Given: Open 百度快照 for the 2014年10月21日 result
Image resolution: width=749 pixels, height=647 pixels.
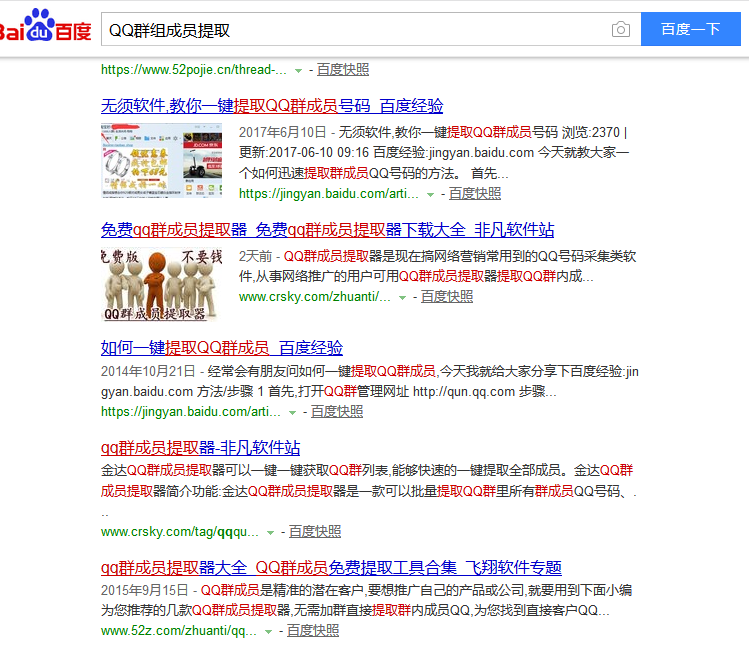Looking at the screenshot, I should click(x=337, y=412).
